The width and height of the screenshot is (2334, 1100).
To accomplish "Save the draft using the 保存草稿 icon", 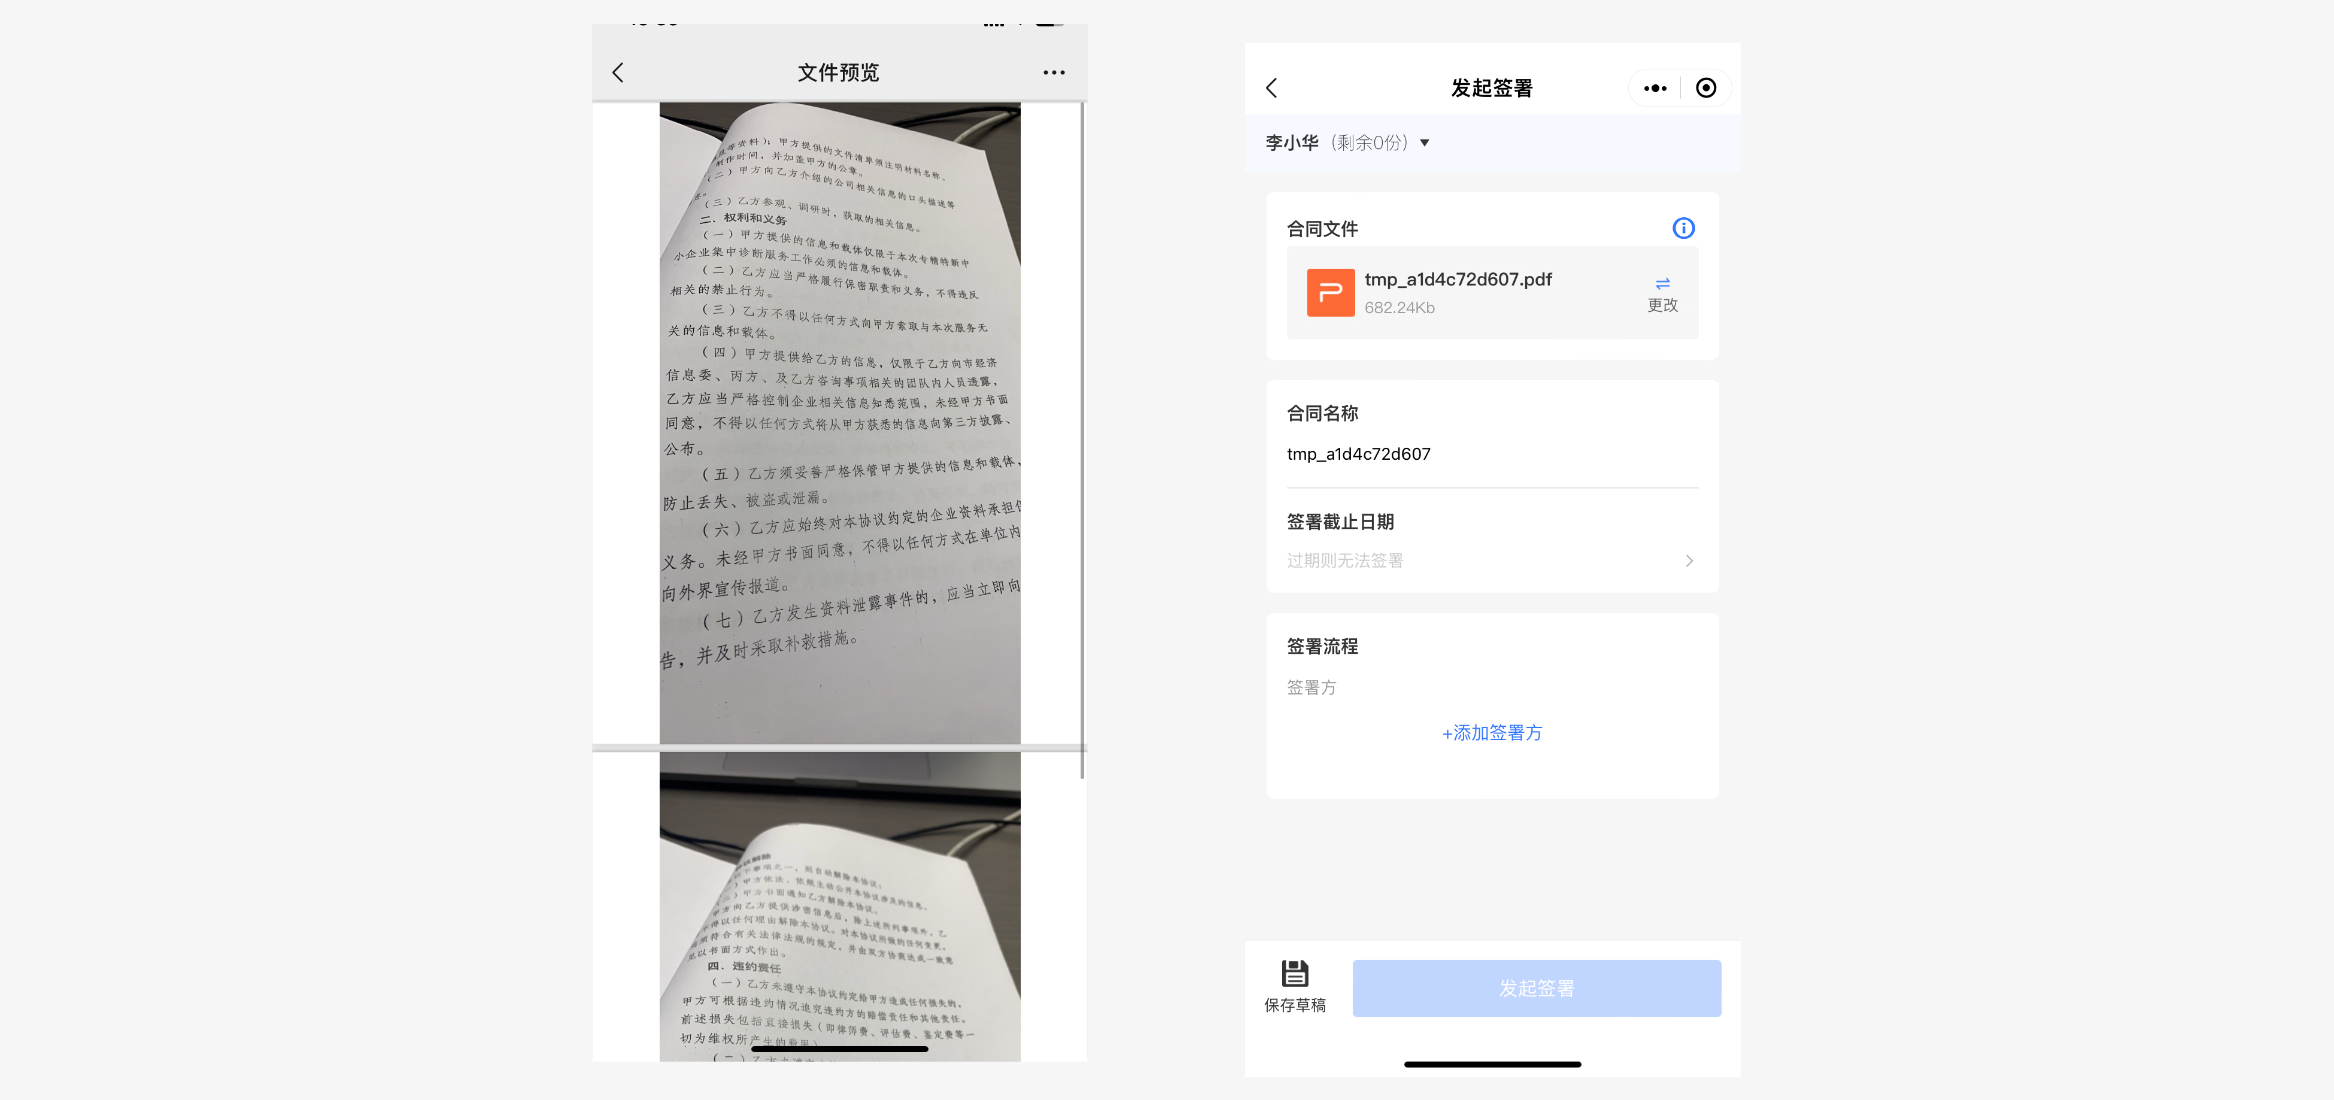I will coord(1294,975).
